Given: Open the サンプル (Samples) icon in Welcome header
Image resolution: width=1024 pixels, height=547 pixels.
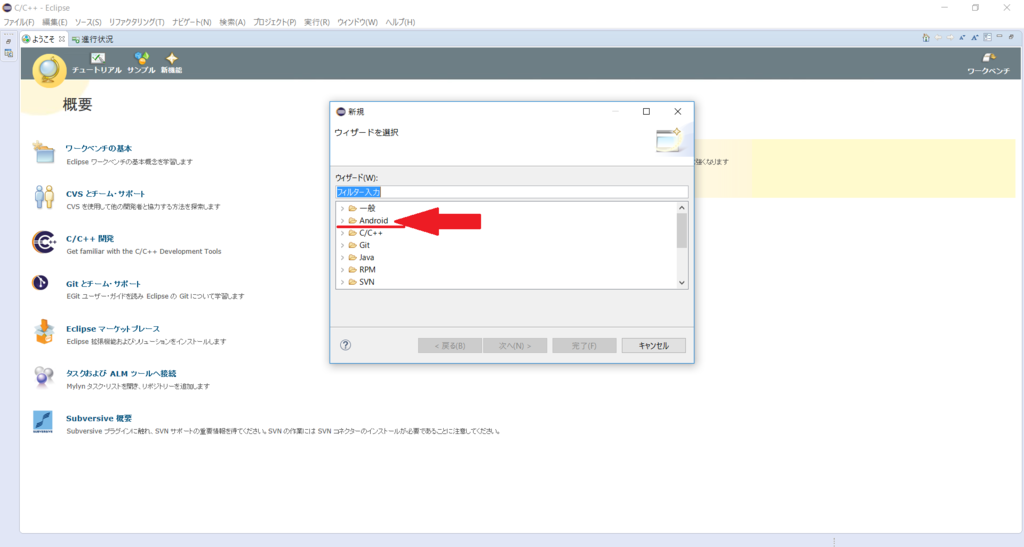Looking at the screenshot, I should pyautogui.click(x=141, y=58).
